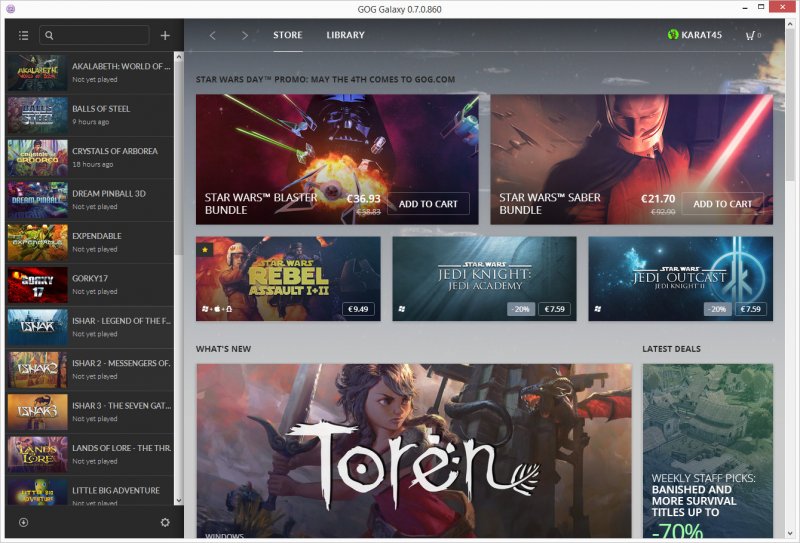The image size is (800, 543).
Task: Click Windows icon on Jedi Outcast card
Action: click(597, 309)
